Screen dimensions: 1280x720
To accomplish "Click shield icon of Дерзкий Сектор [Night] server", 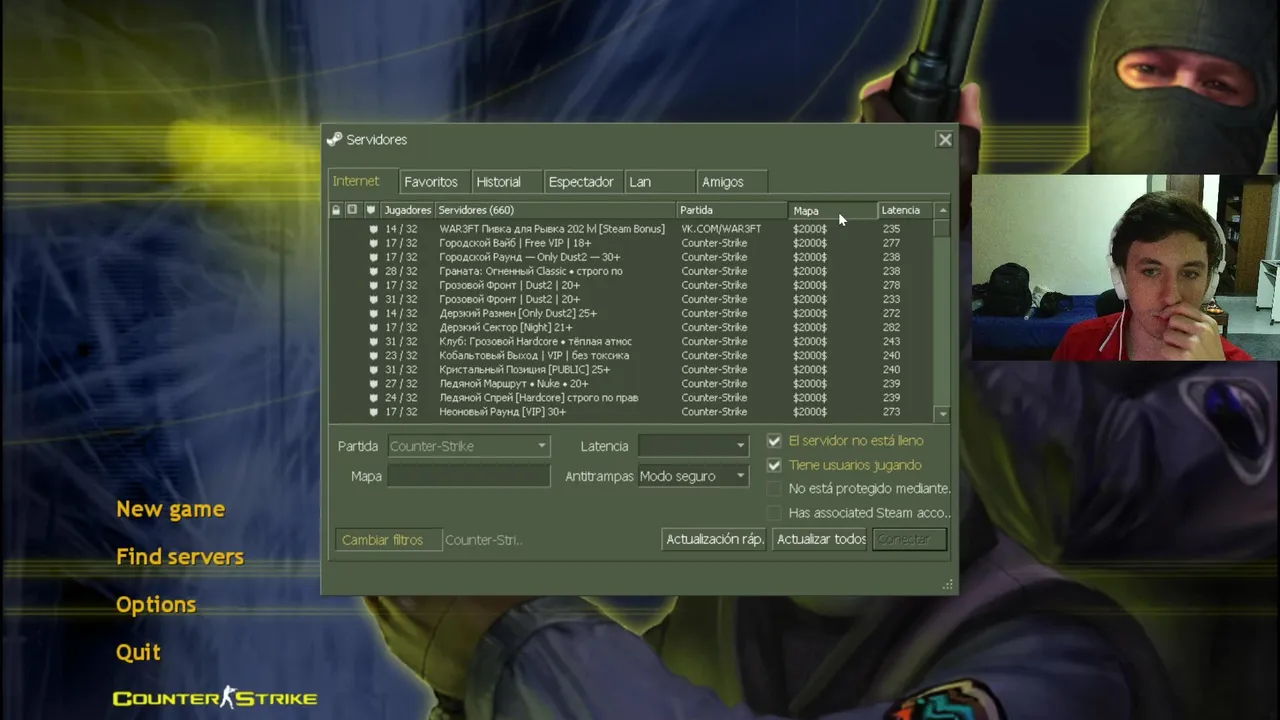I will click(x=373, y=327).
